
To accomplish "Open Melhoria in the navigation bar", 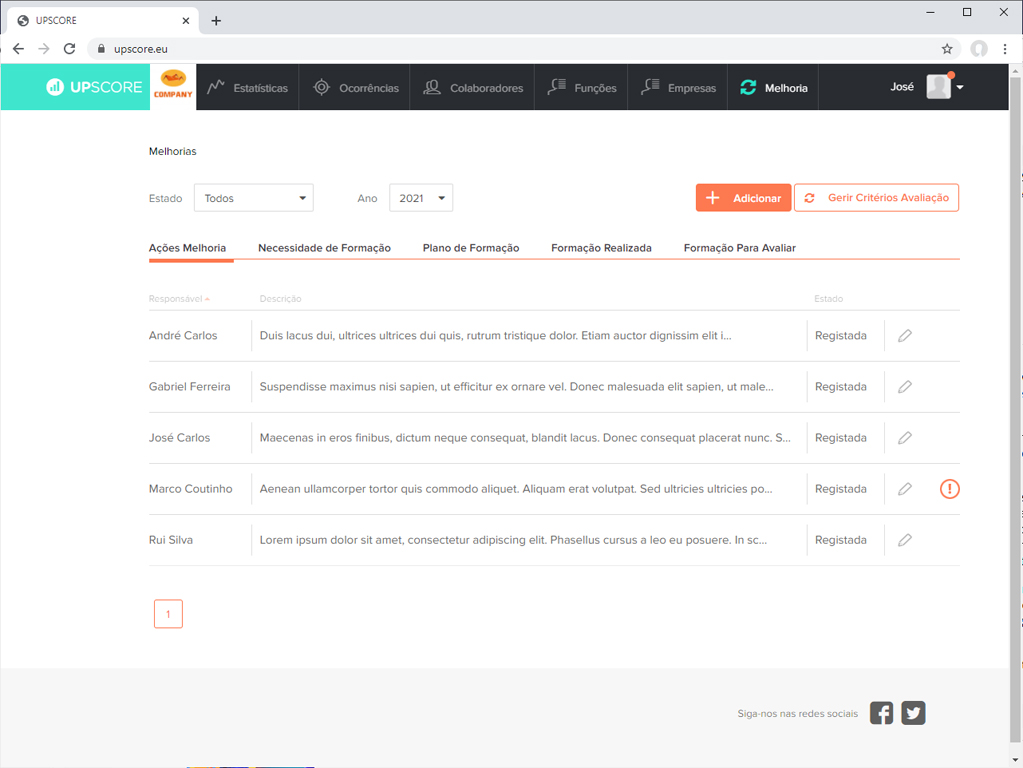I will coord(773,87).
